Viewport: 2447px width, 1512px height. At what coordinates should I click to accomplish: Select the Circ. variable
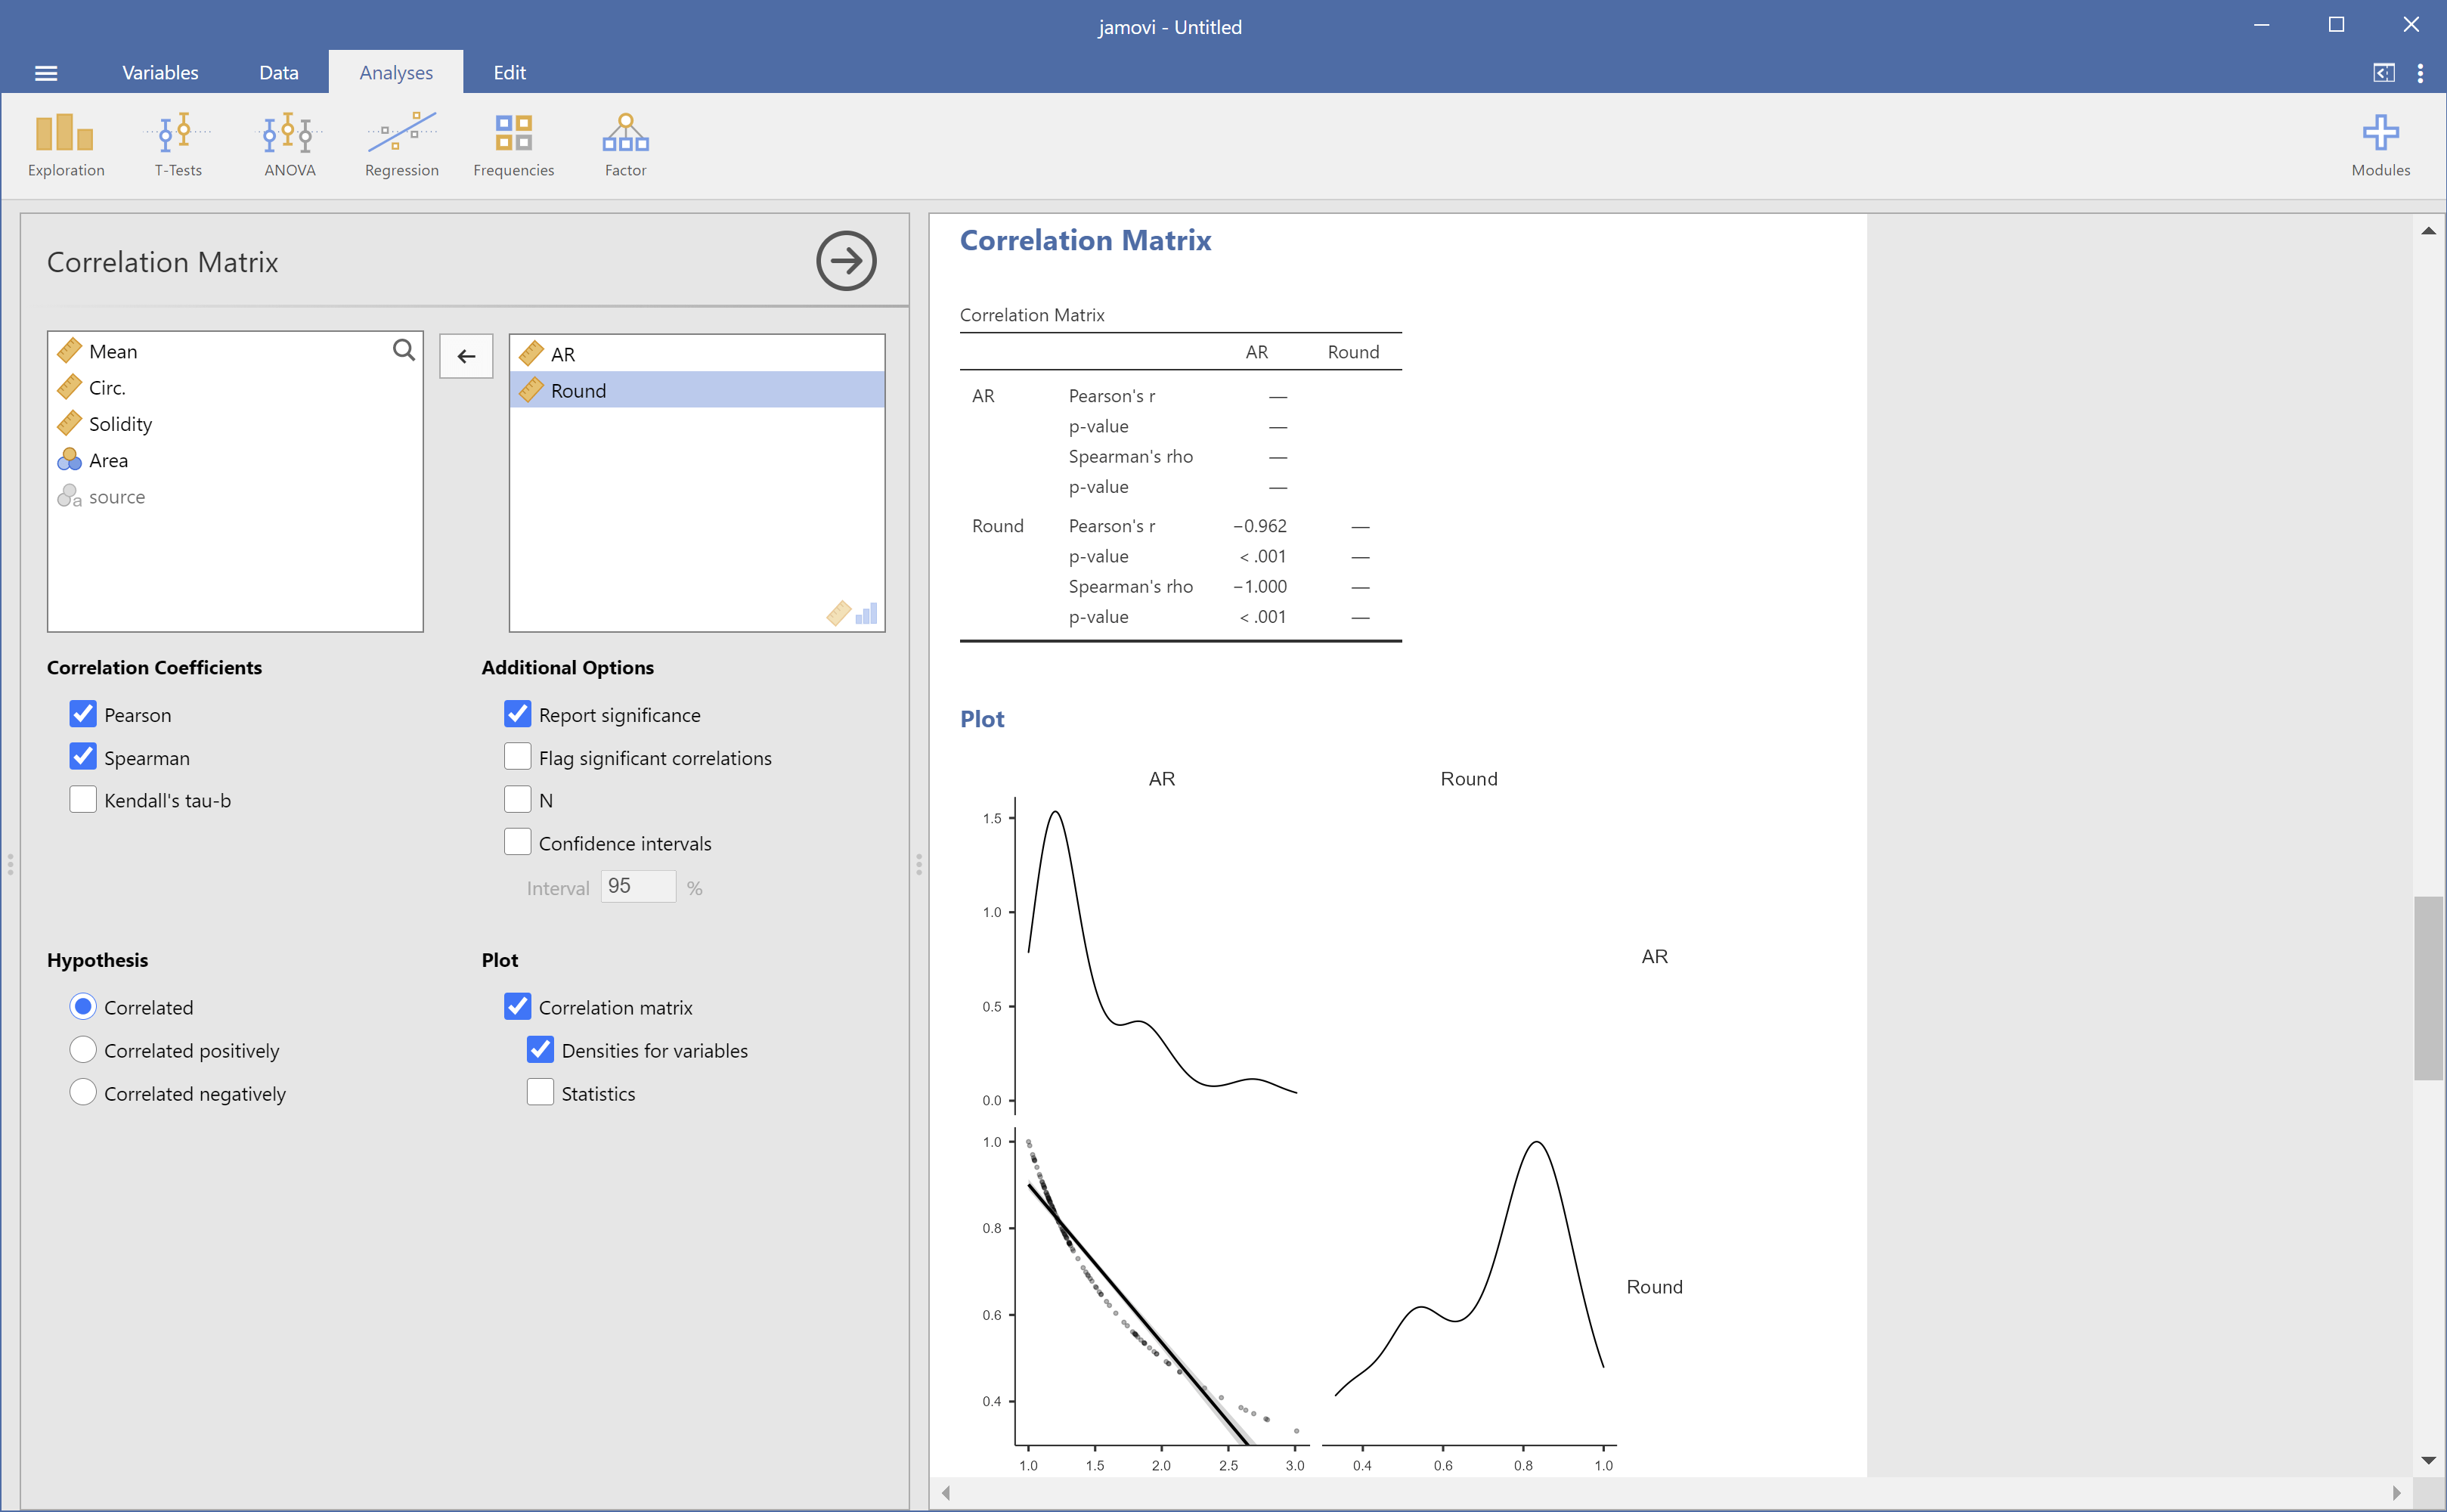pos(235,388)
